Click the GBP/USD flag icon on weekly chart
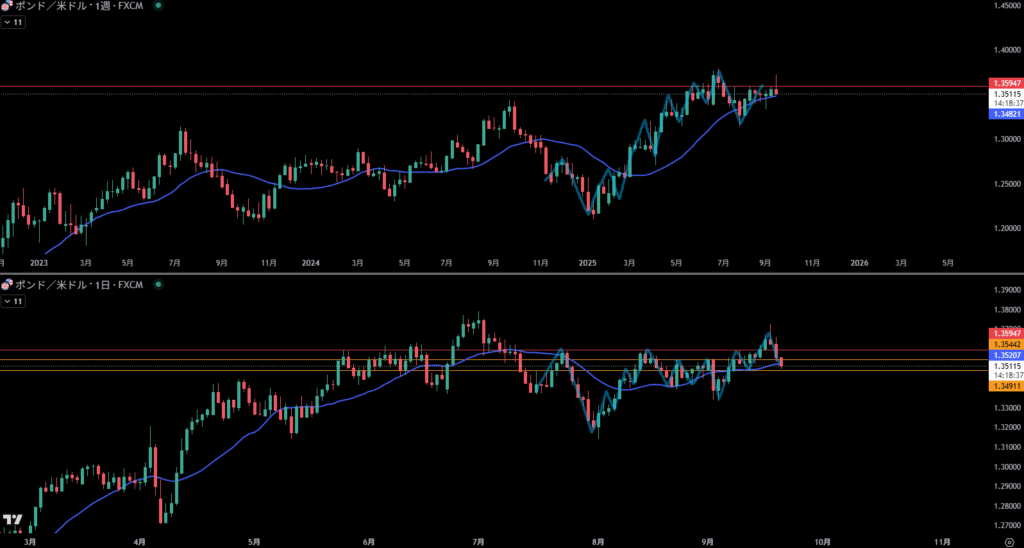 (x=7, y=6)
